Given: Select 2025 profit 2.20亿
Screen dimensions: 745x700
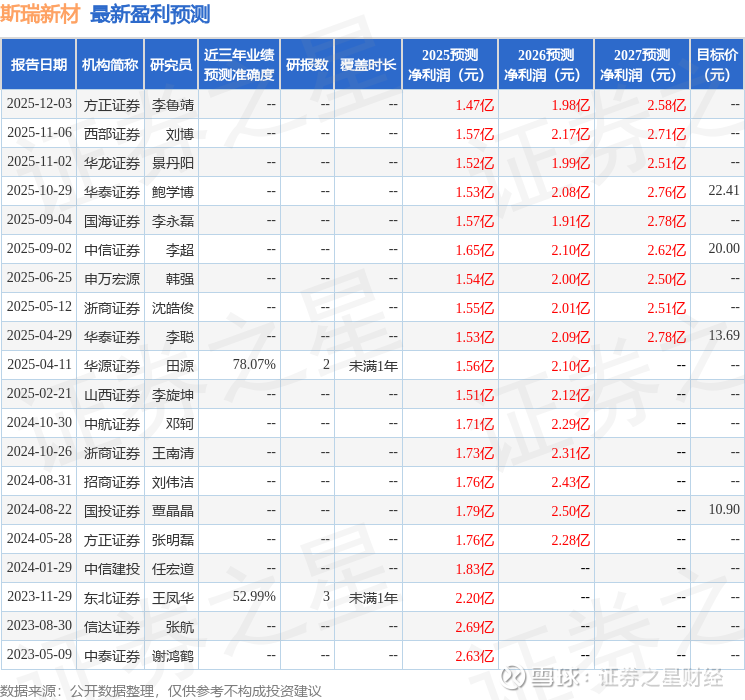Looking at the screenshot, I should pyautogui.click(x=475, y=598).
